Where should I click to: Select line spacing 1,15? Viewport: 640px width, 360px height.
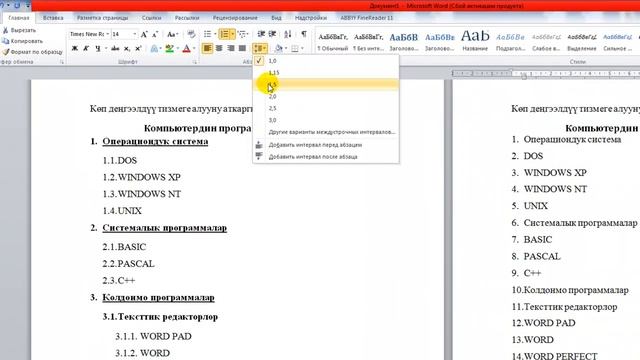[326, 73]
